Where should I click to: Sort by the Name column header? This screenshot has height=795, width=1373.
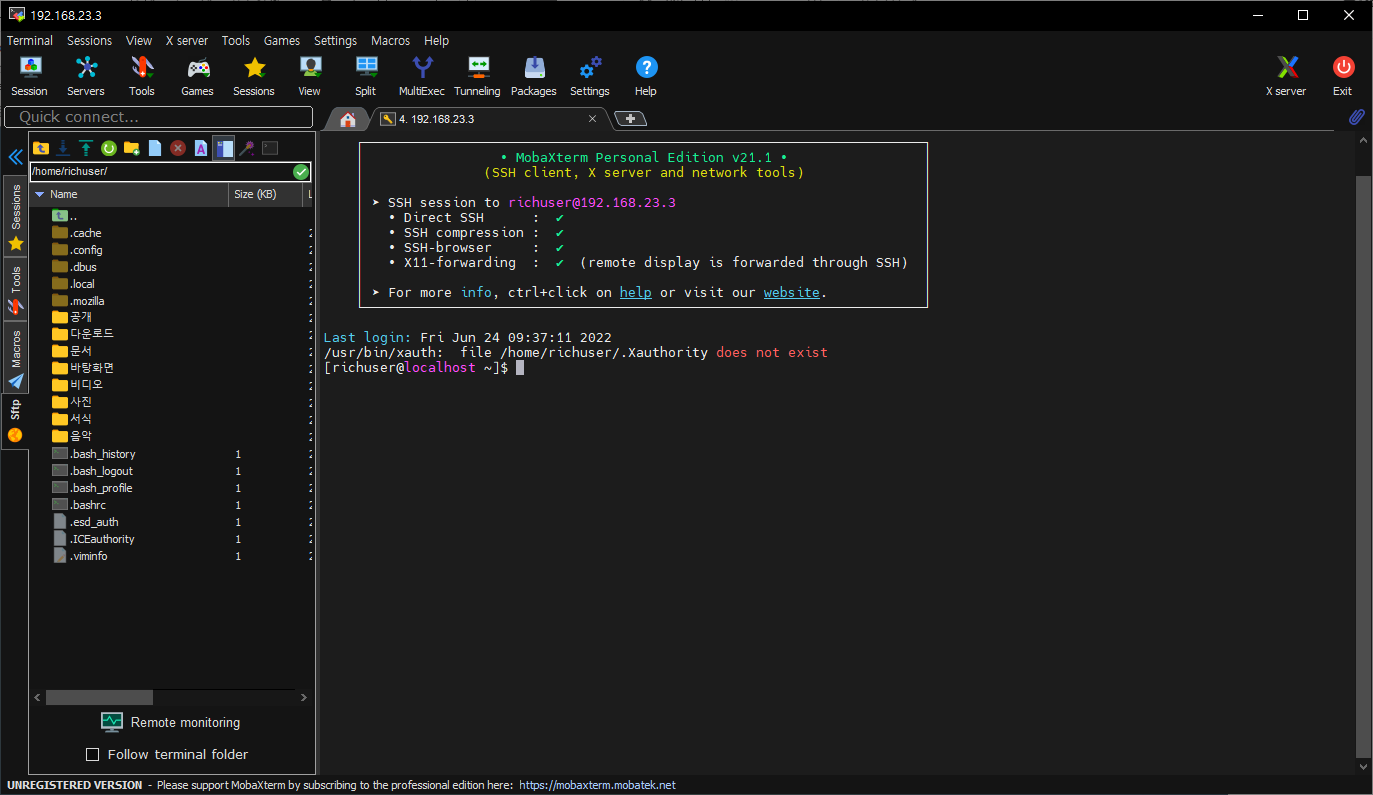[130, 194]
